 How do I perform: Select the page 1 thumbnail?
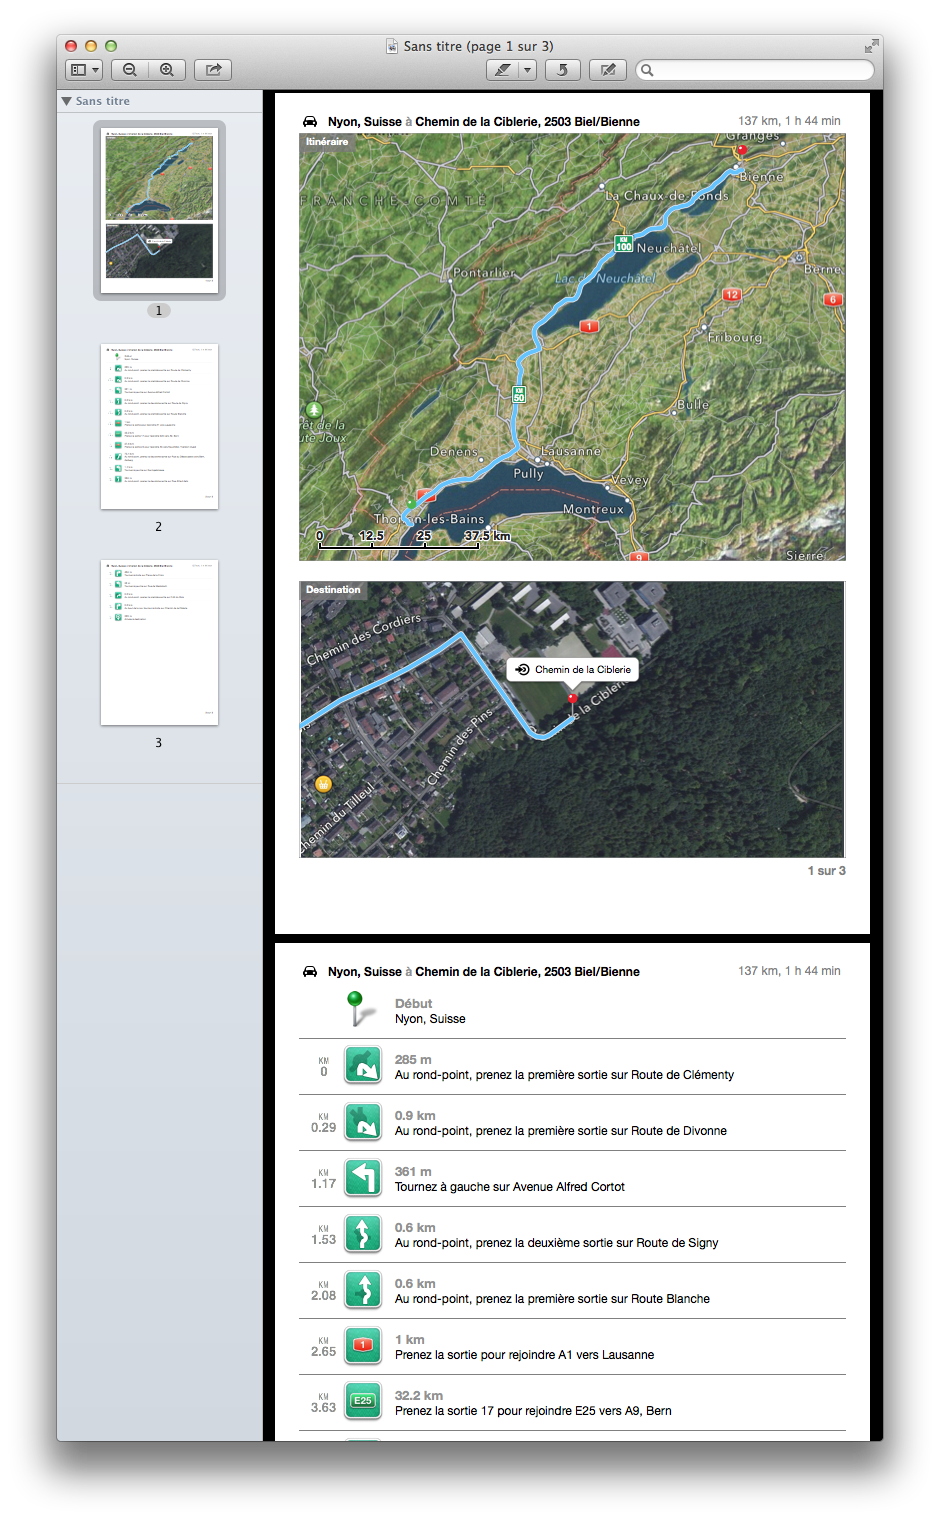[159, 208]
